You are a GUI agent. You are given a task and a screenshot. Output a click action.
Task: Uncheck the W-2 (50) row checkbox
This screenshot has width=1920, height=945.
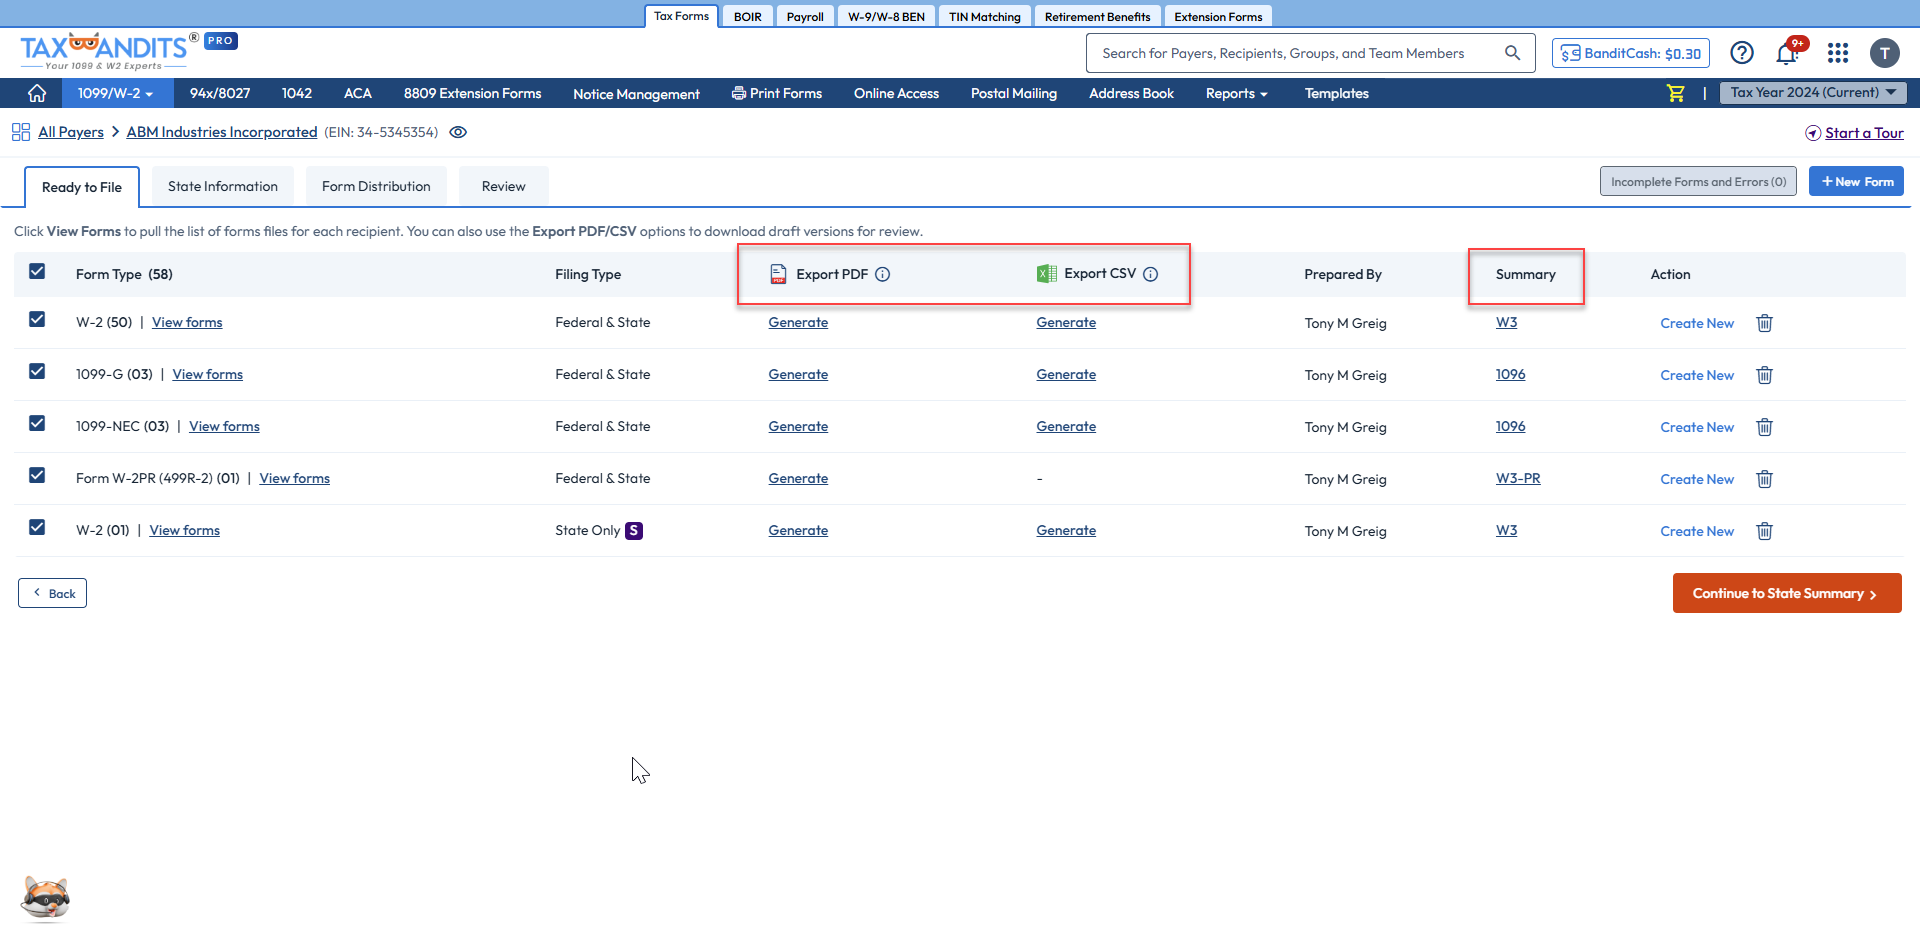coord(37,319)
